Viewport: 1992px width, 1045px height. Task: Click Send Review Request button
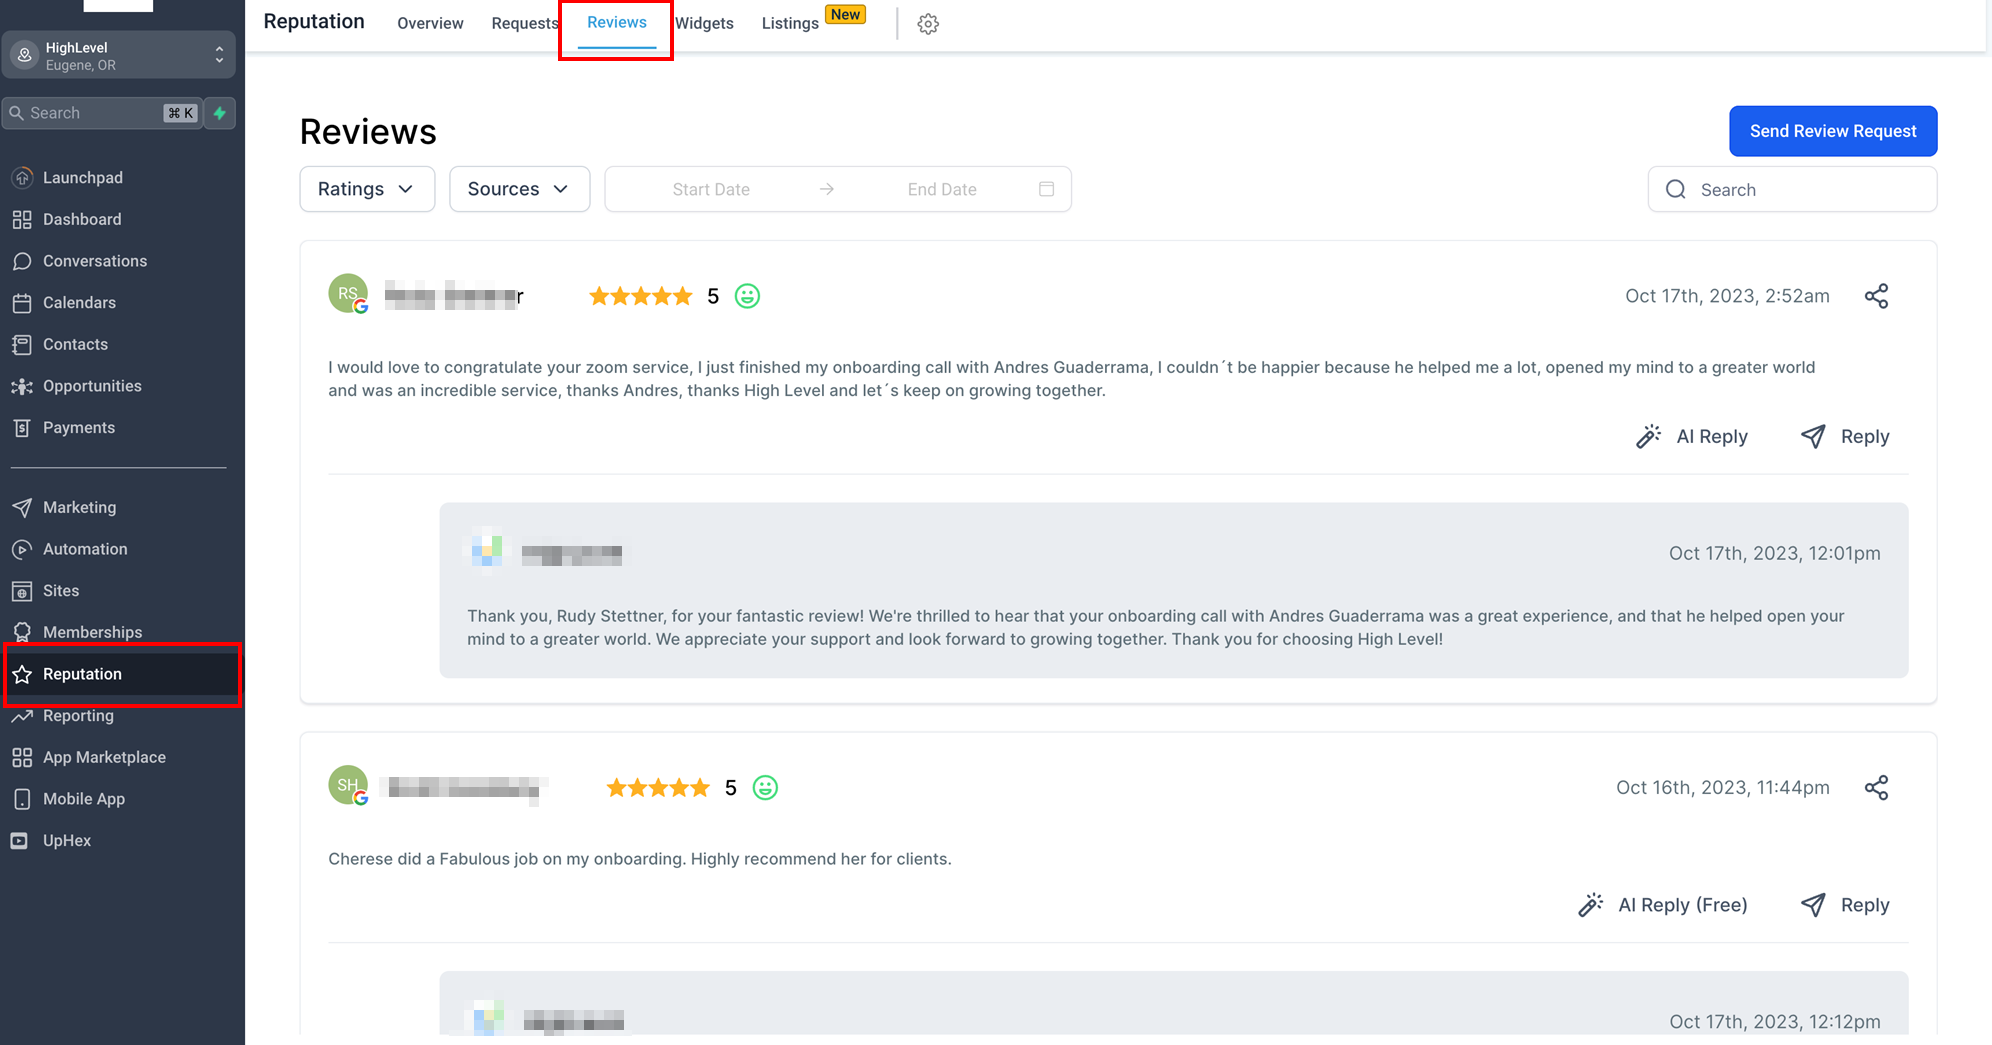(x=1833, y=131)
